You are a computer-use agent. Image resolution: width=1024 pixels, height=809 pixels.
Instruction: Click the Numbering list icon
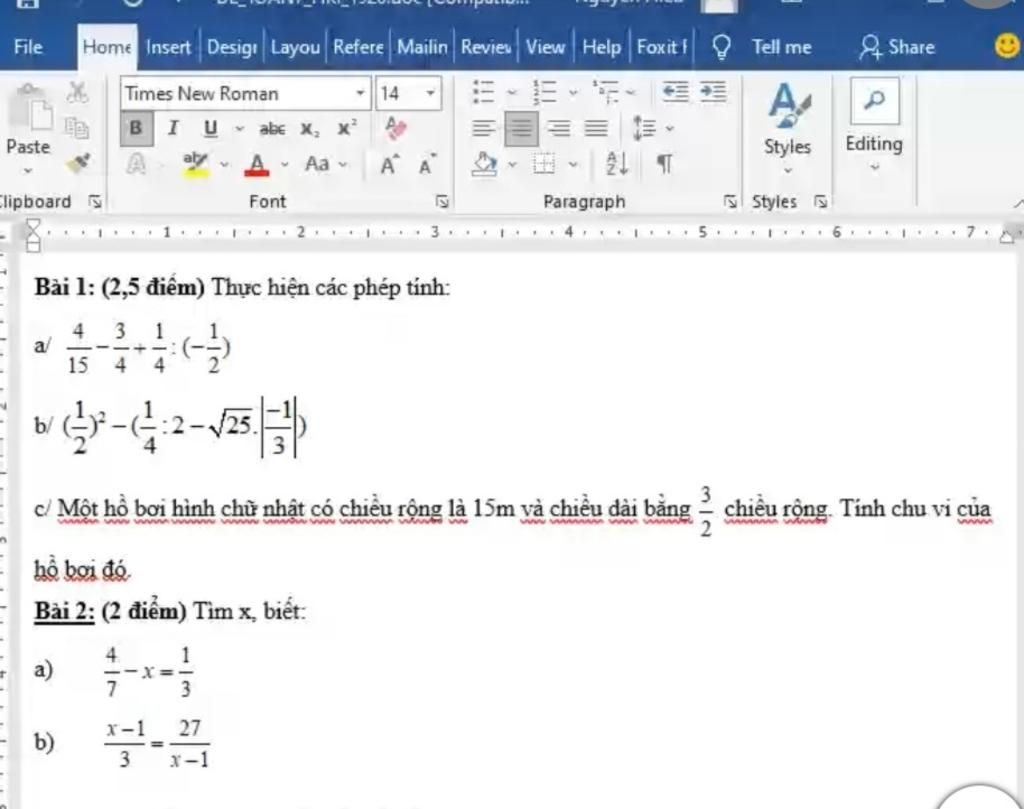tap(545, 93)
